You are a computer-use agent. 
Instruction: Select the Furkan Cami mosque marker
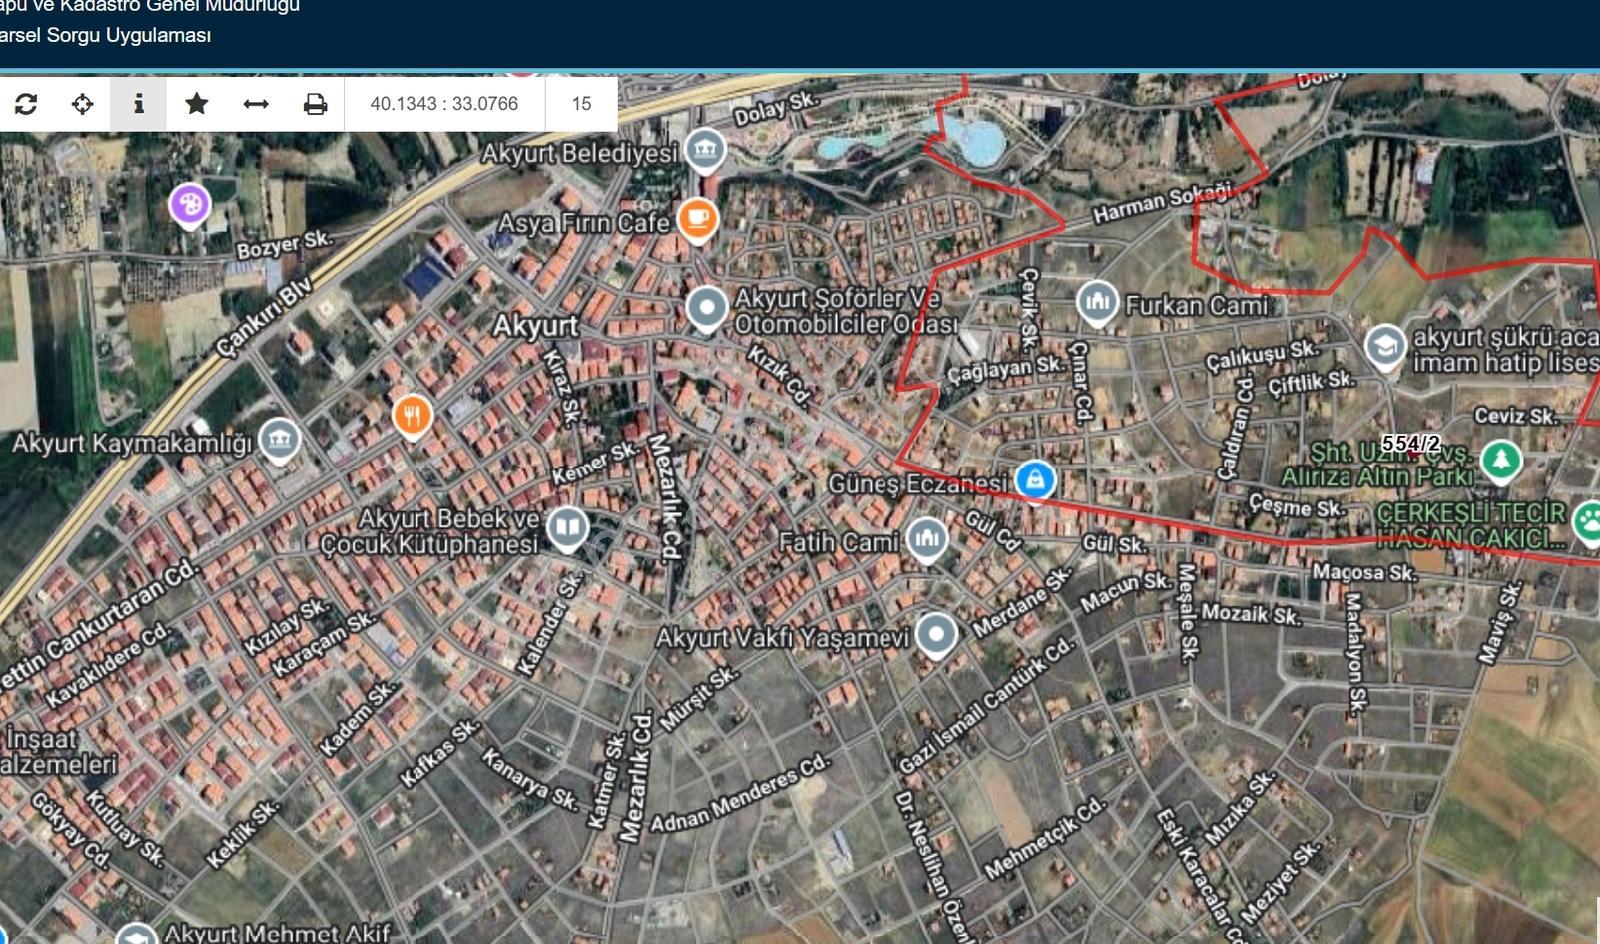pos(1096,303)
